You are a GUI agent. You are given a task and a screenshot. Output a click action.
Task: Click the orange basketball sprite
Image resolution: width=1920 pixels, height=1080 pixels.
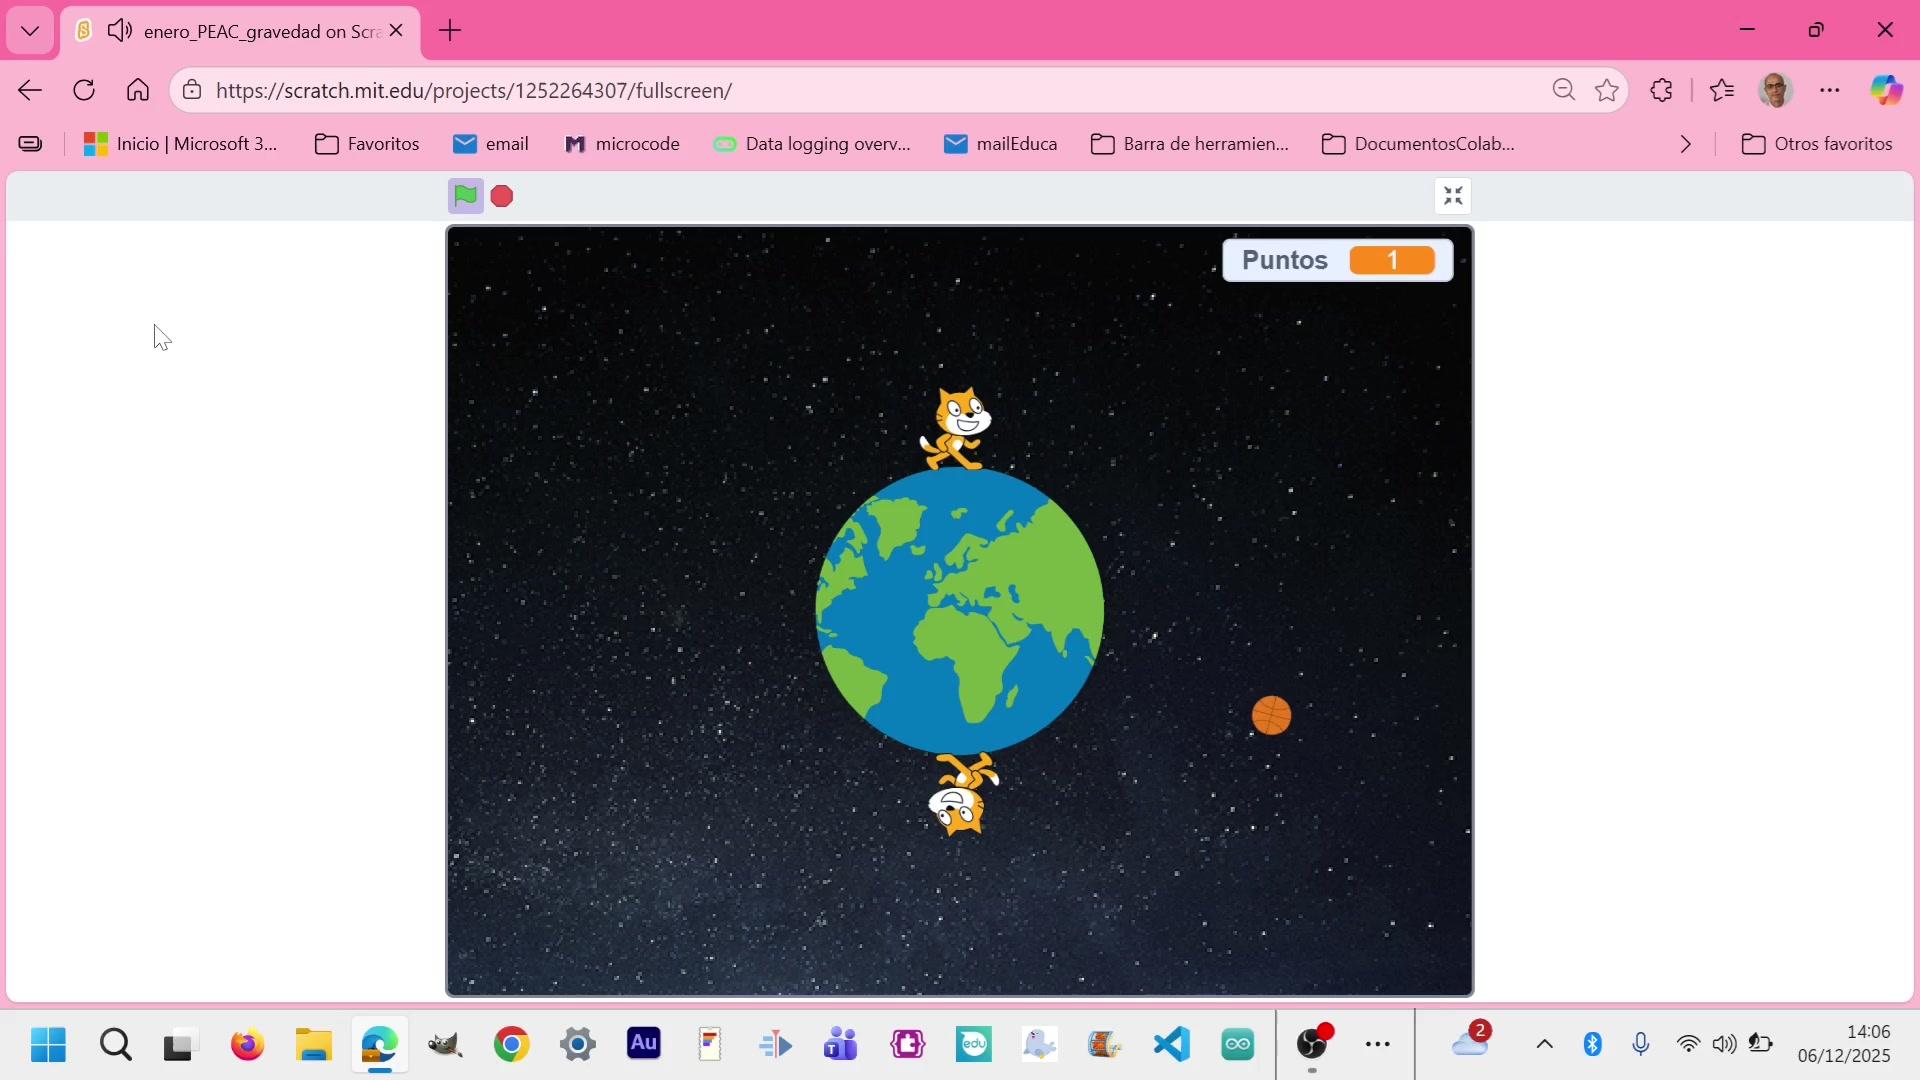1271,716
